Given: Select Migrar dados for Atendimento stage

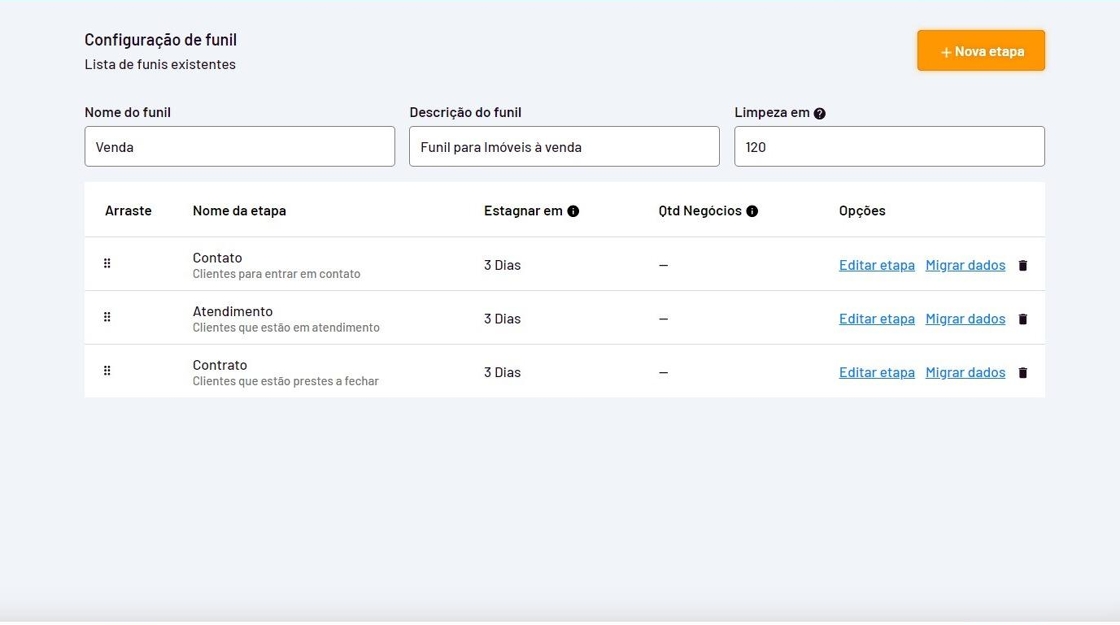Looking at the screenshot, I should [x=965, y=319].
